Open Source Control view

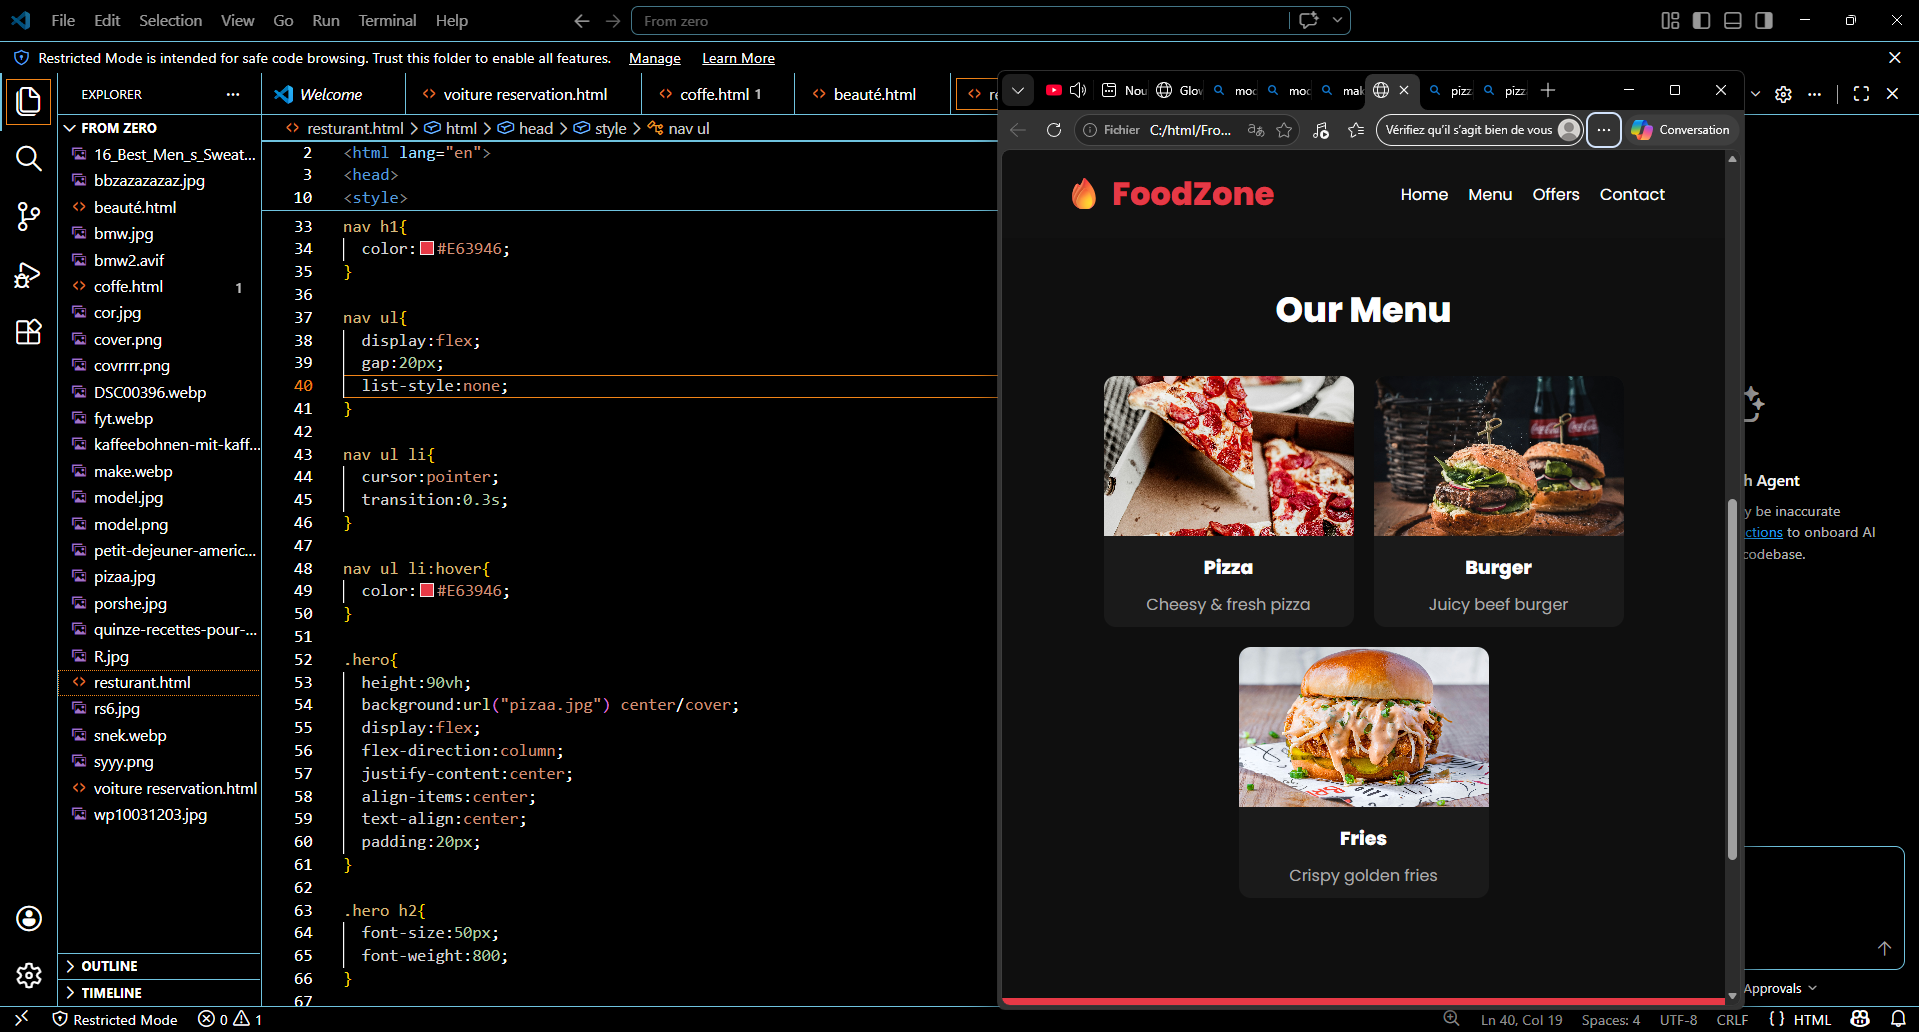click(29, 216)
